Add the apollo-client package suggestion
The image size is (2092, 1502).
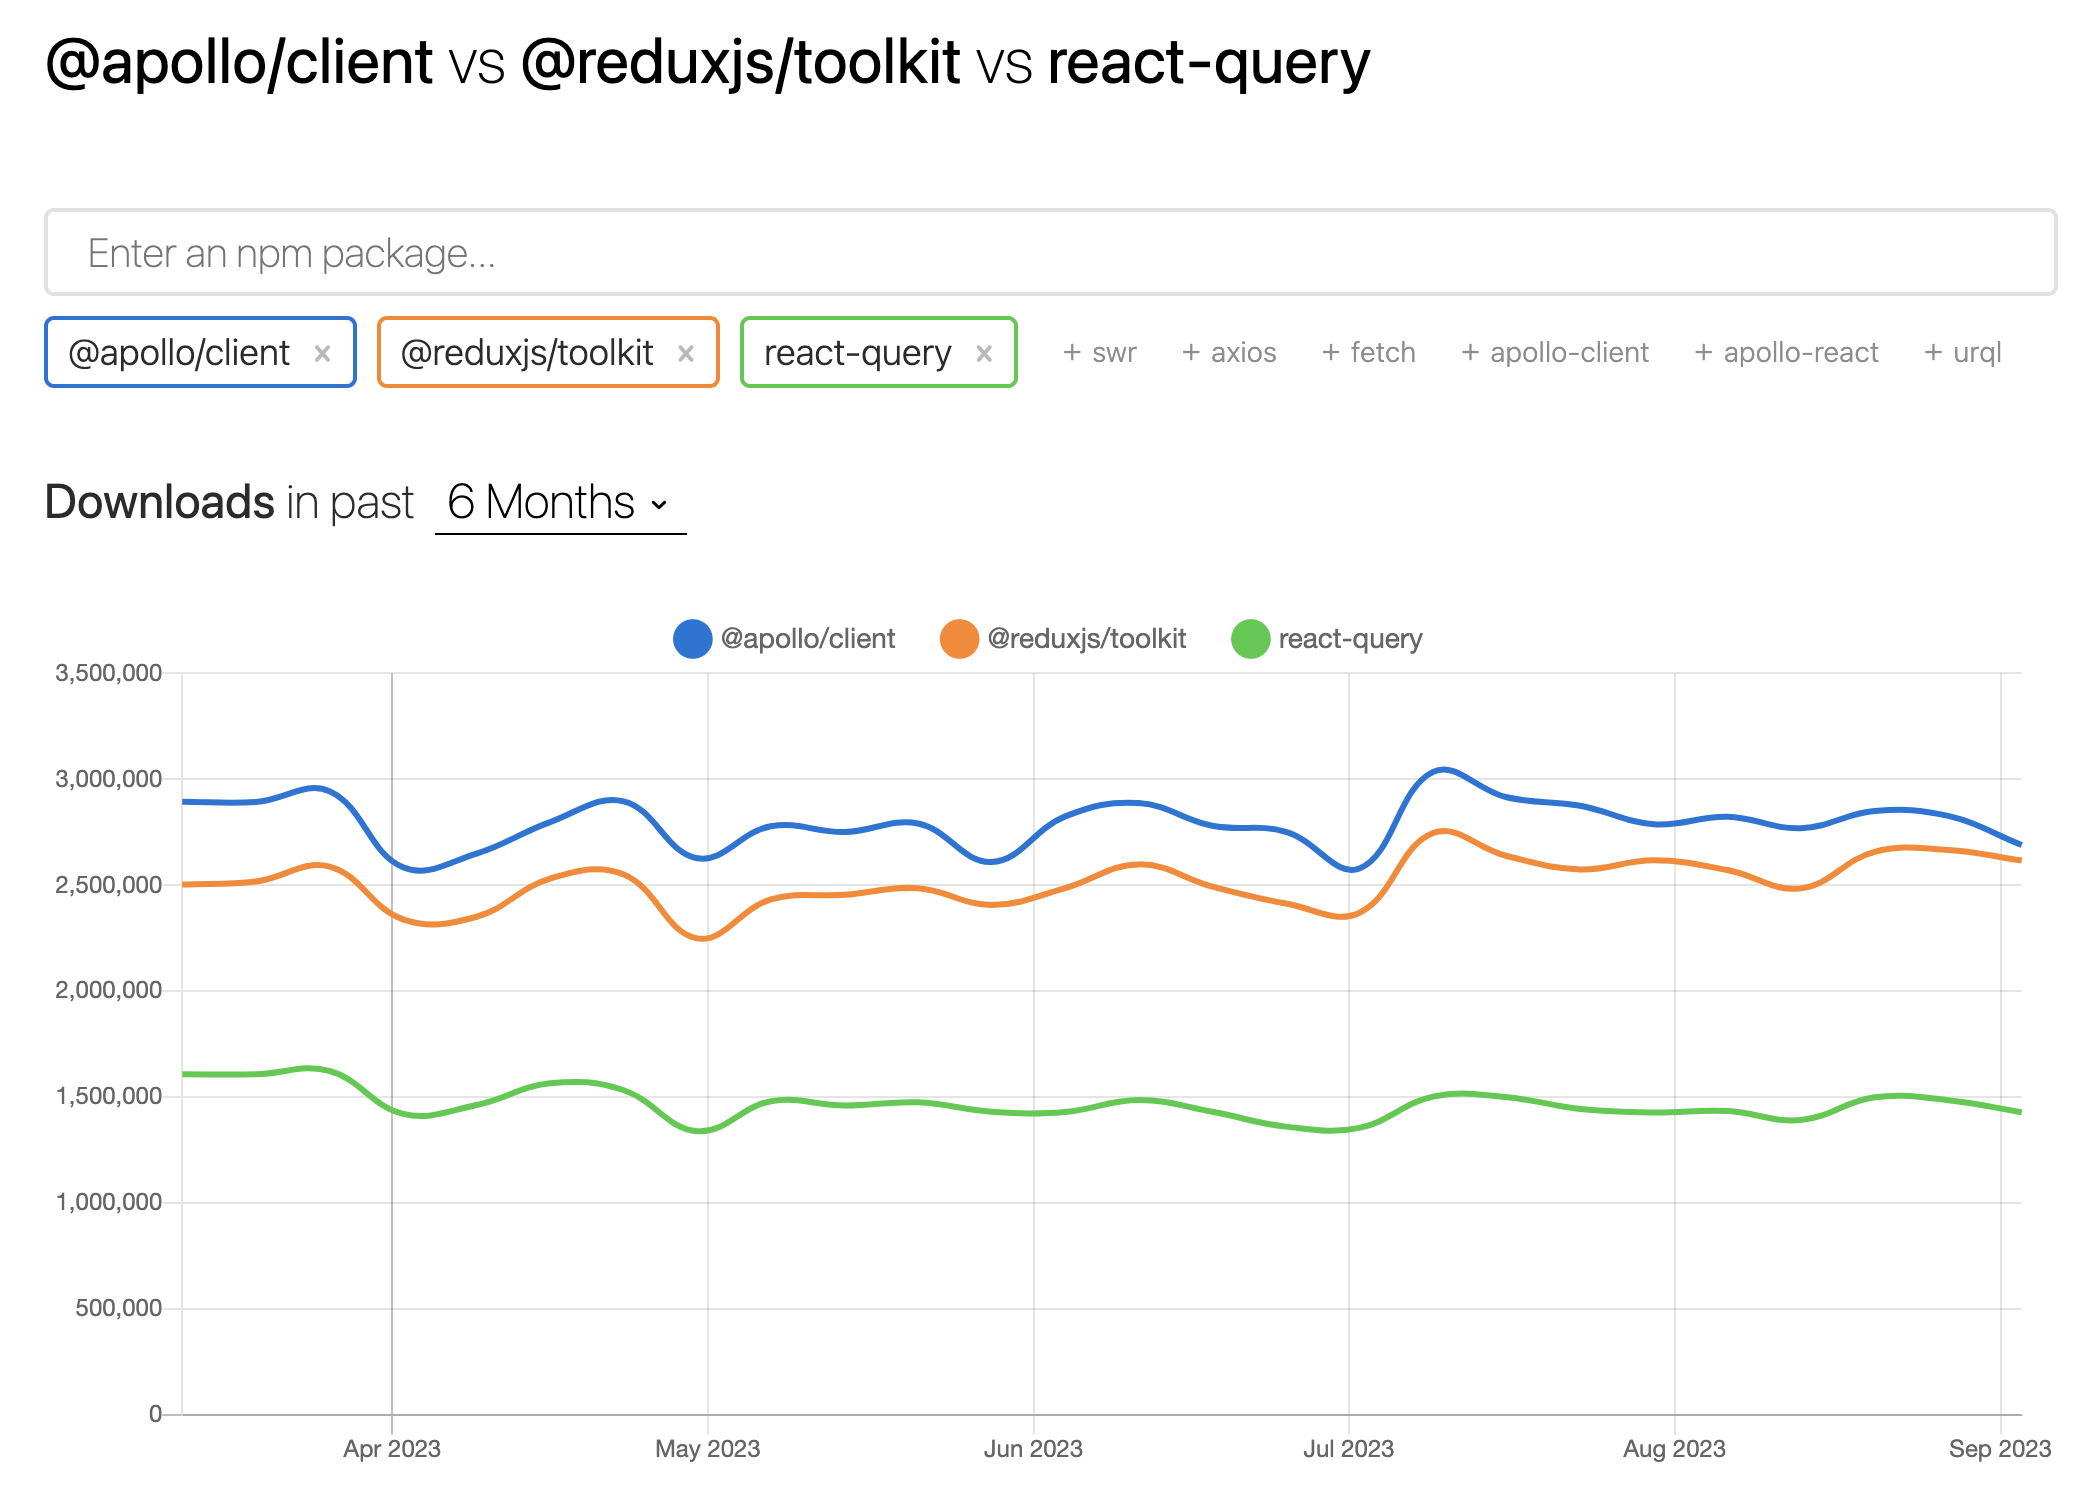coord(1555,353)
